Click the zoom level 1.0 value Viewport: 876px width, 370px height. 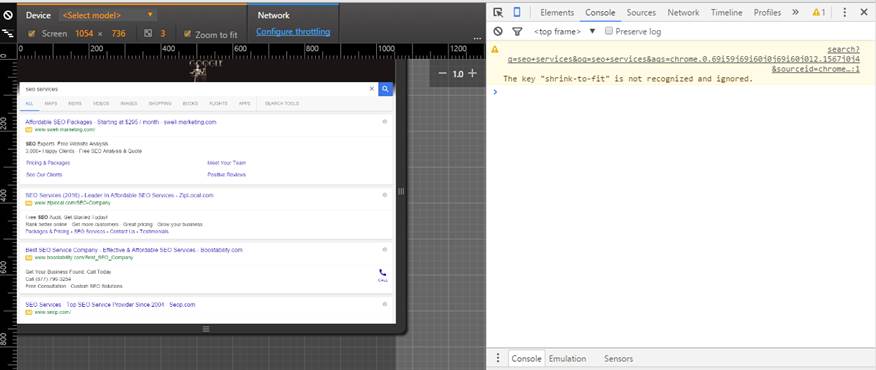pos(458,74)
